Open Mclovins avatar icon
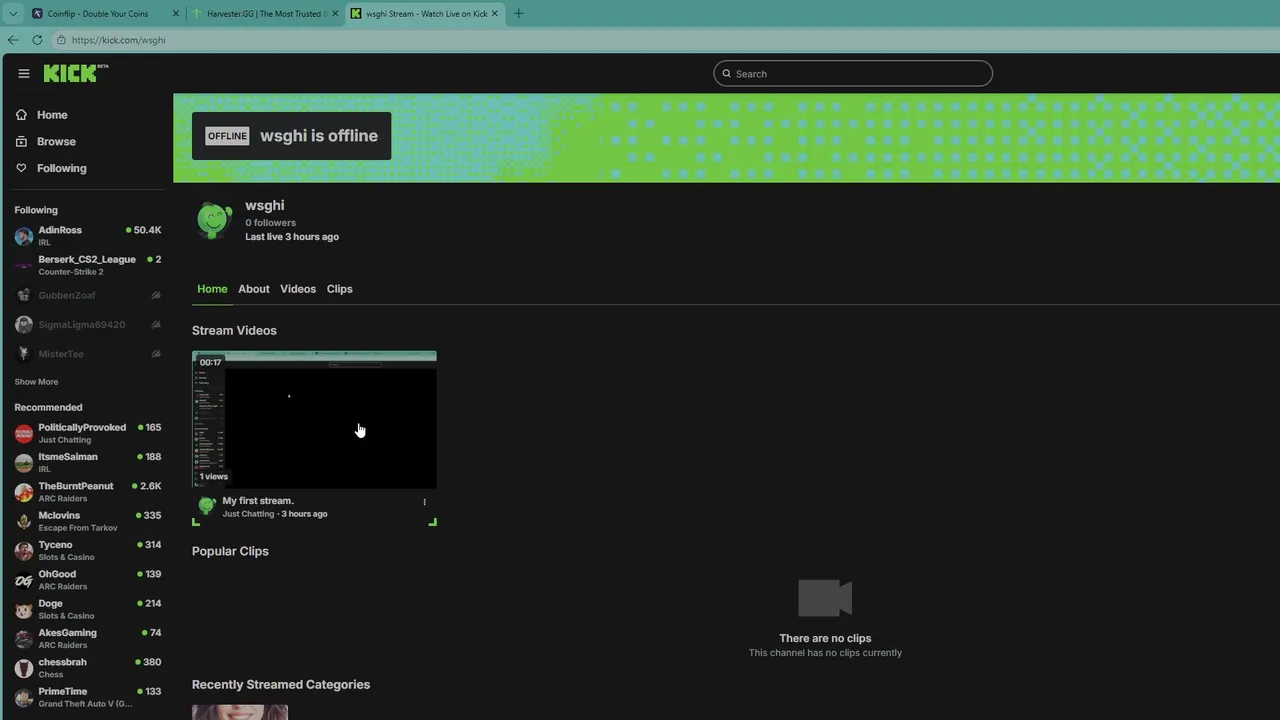 [24, 521]
